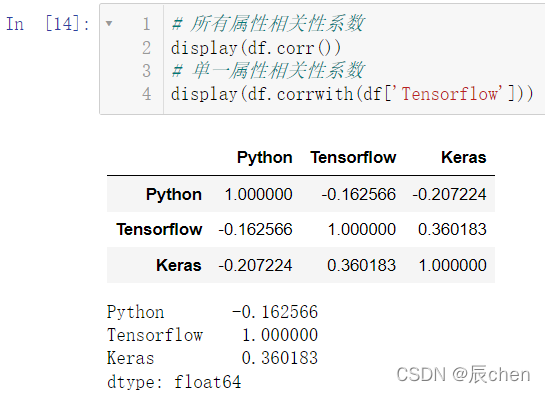
Task: Select the Python row label
Action: coord(174,195)
